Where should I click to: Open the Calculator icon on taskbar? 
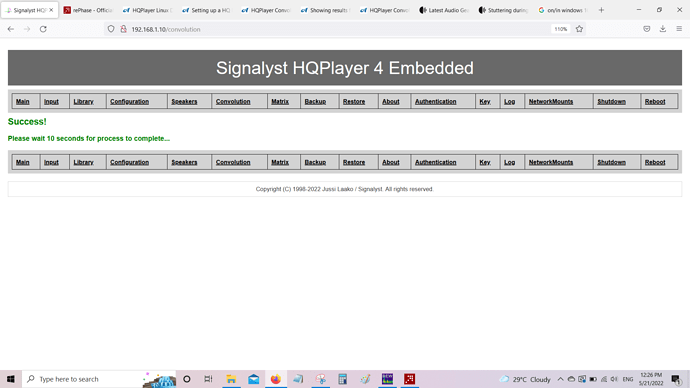[x=342, y=379]
